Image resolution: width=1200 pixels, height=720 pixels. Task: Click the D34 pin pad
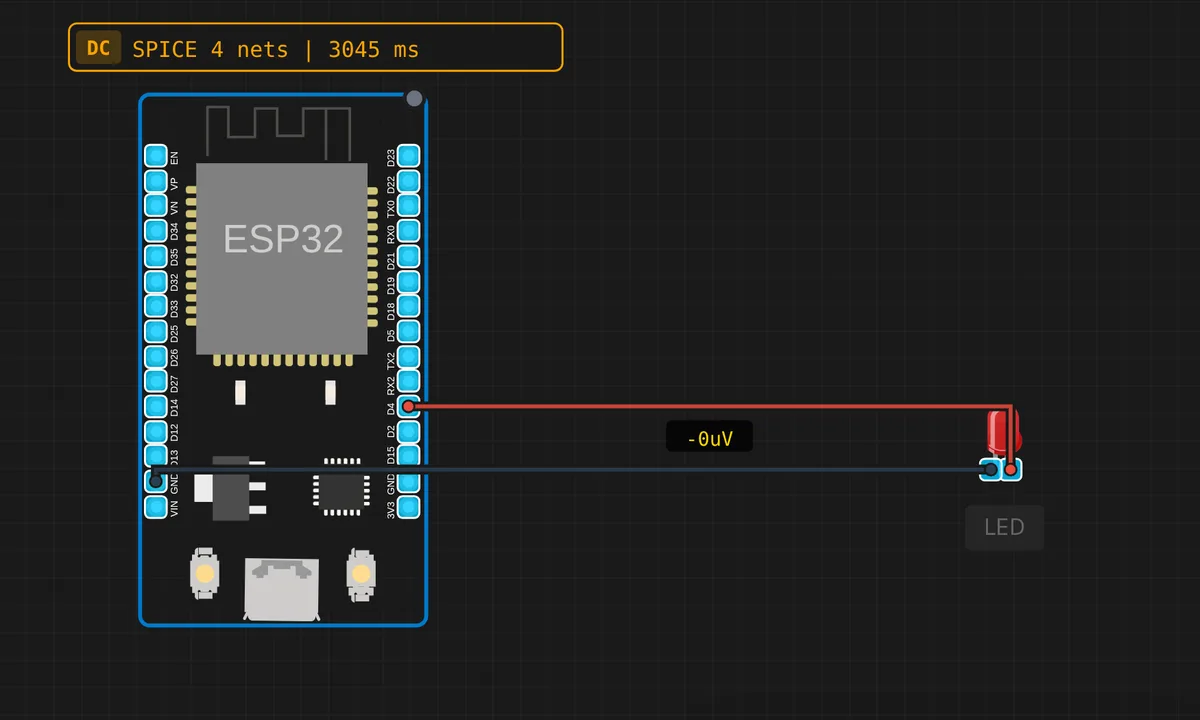[156, 231]
